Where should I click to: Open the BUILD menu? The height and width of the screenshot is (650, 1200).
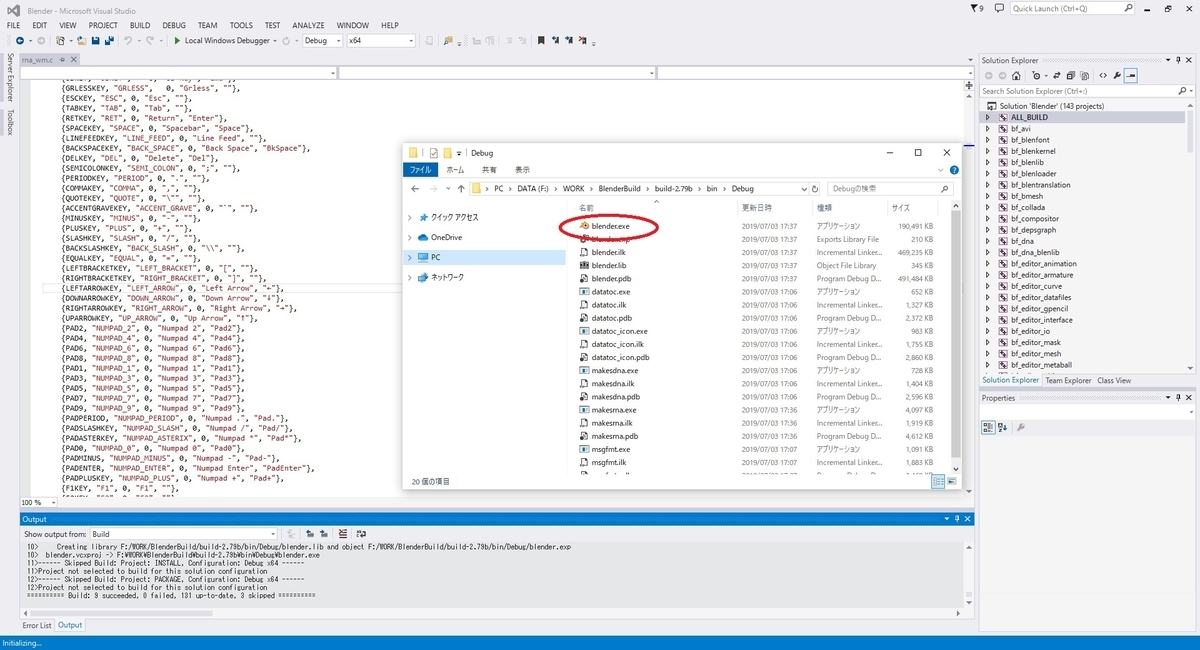tap(140, 25)
